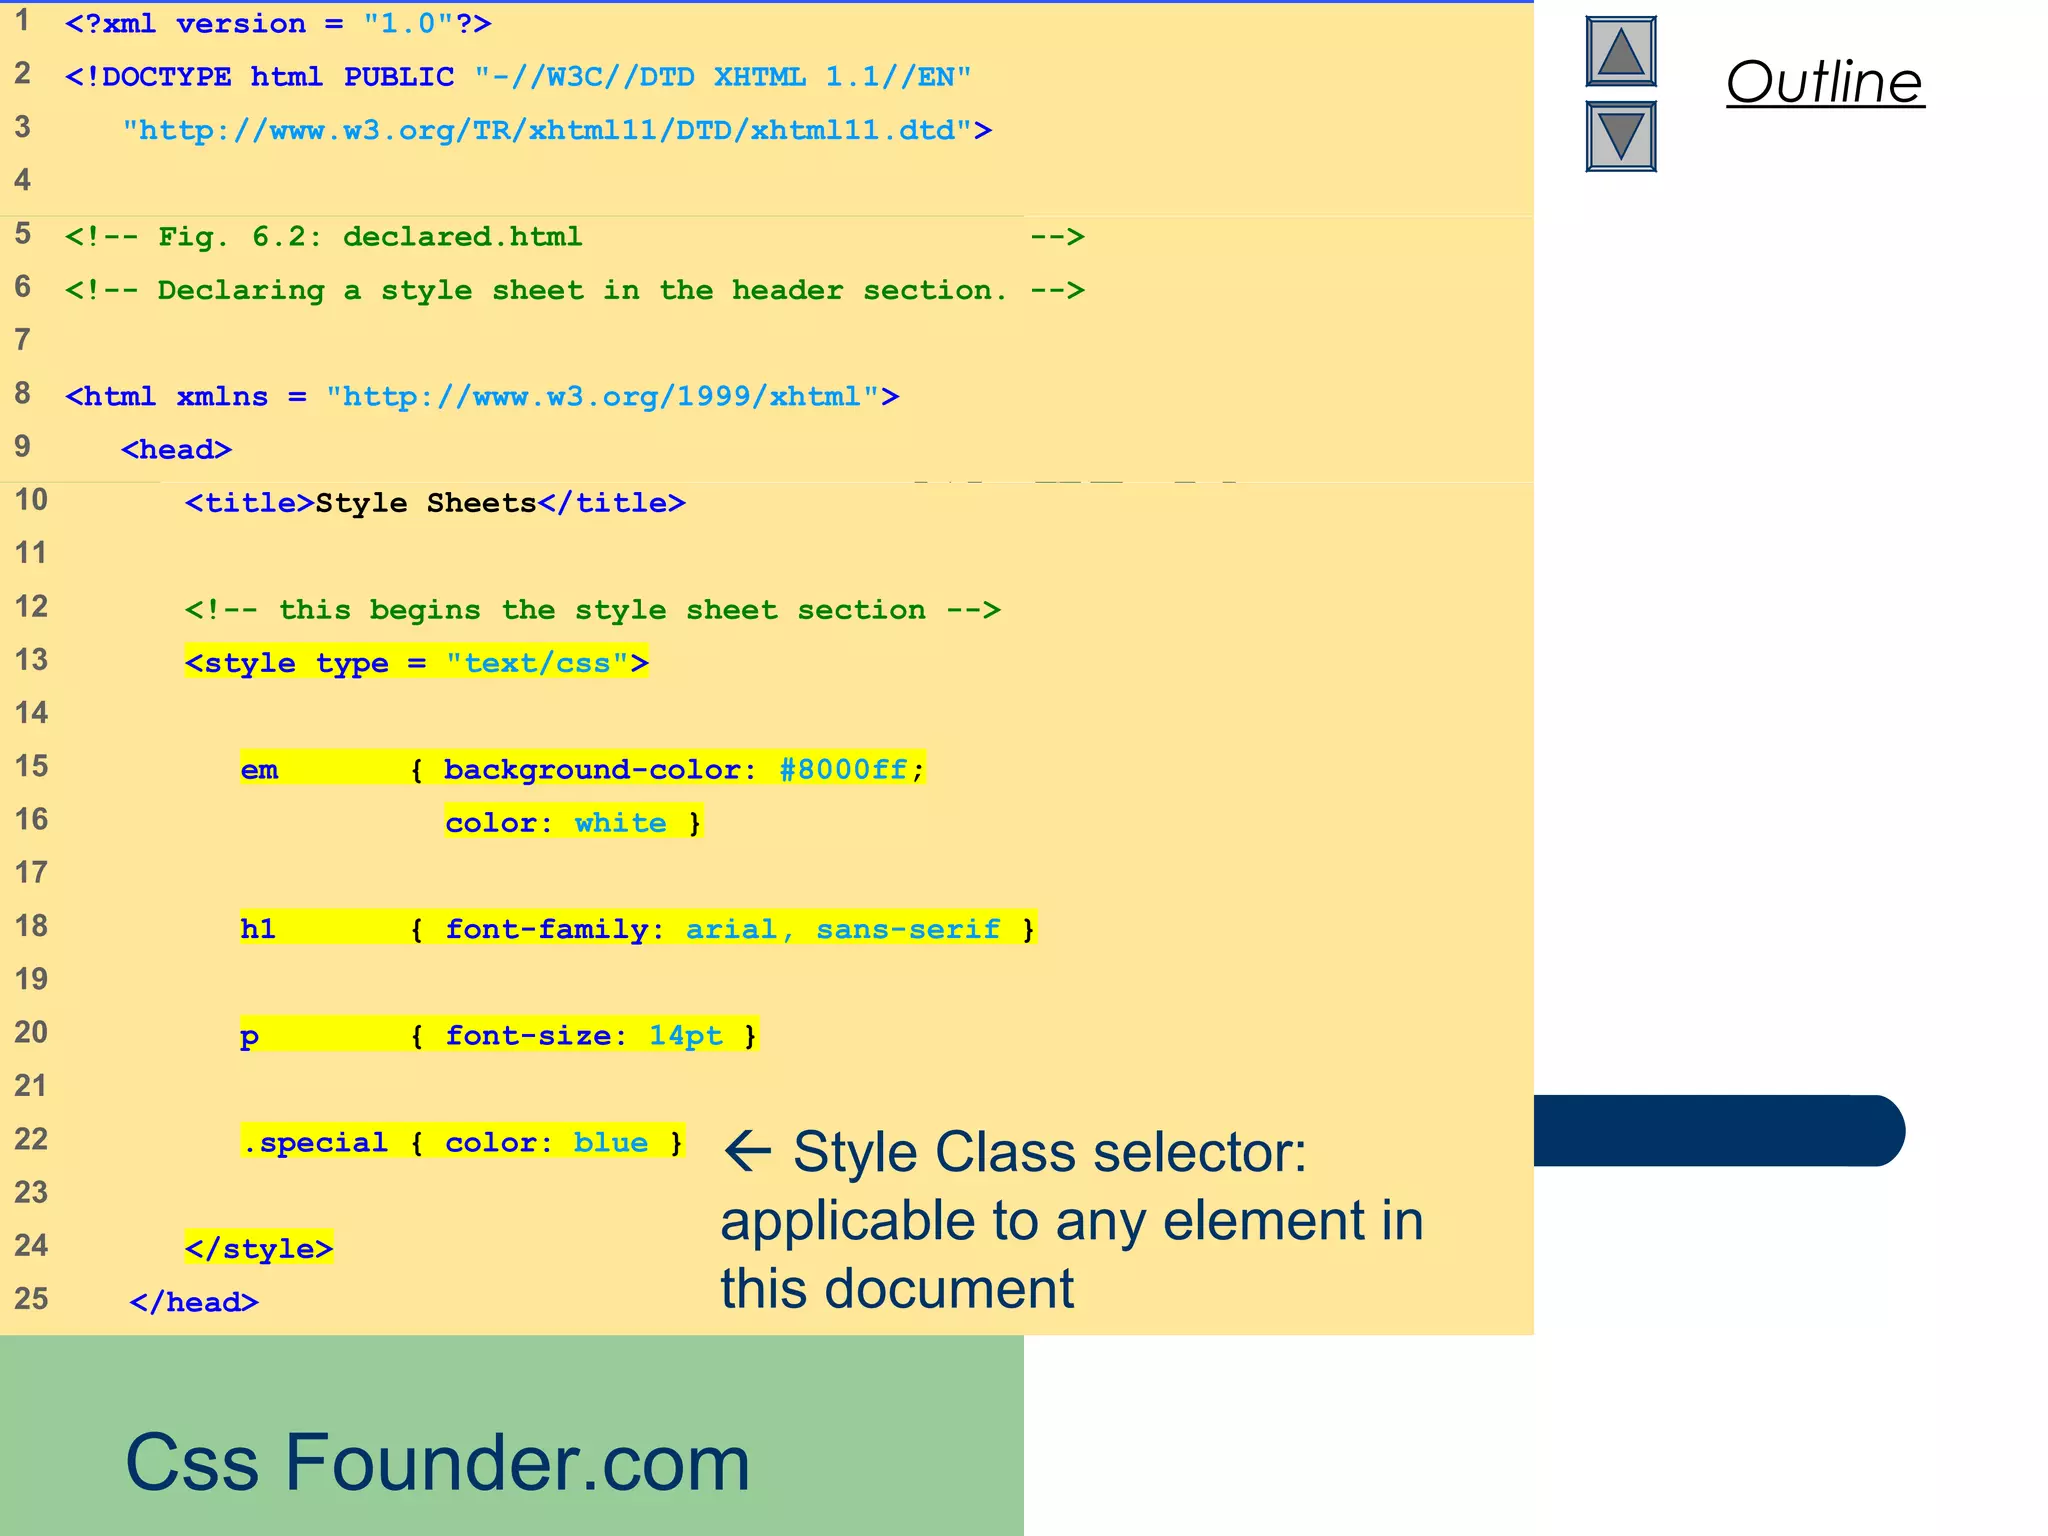2048x1536 pixels.
Task: Click the up arrow navigation button
Action: 1620,51
